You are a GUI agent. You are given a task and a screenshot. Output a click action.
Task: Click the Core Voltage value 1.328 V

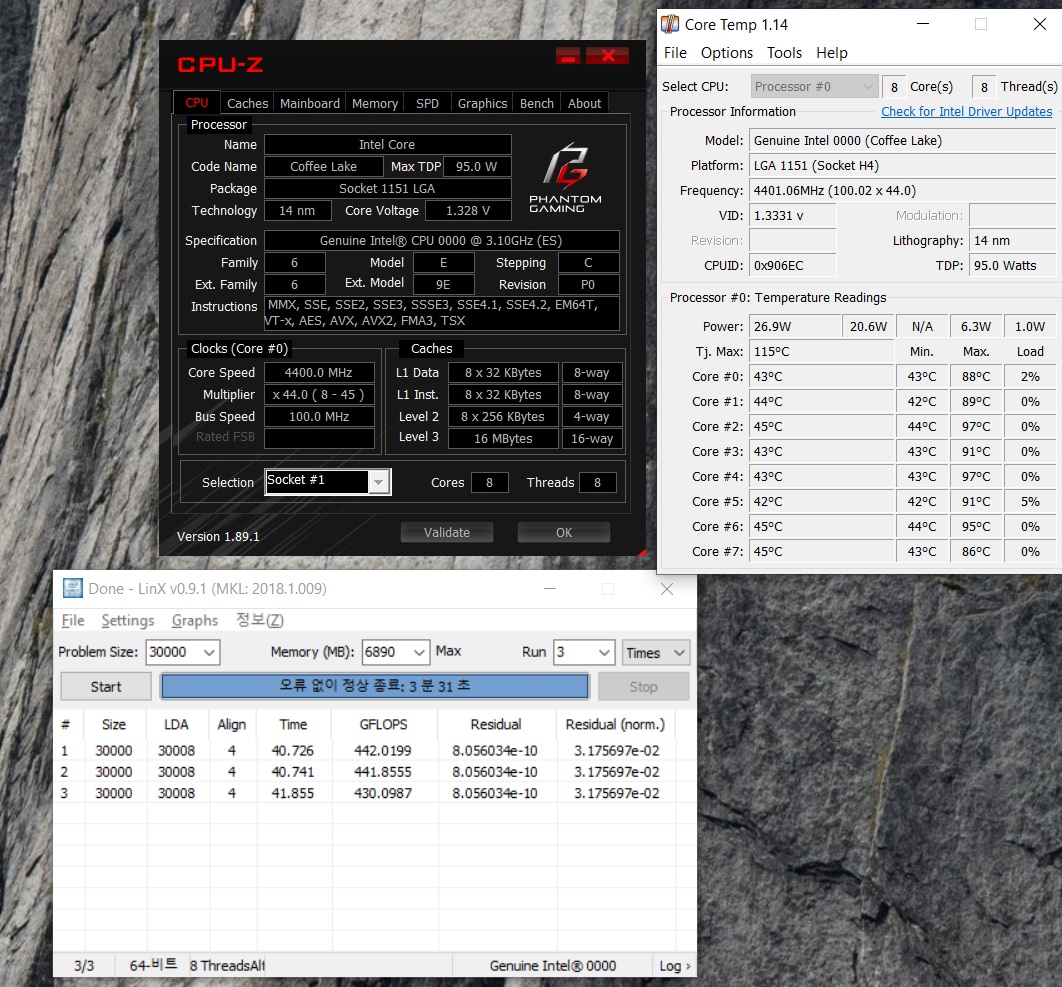468,211
